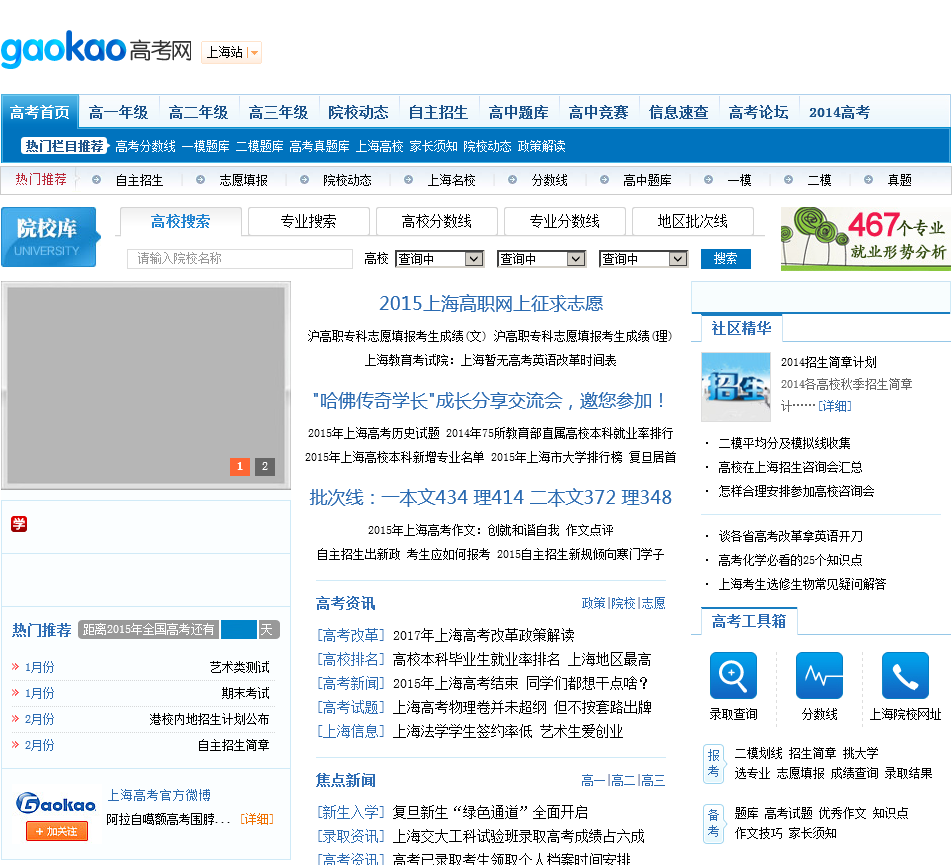Click the 院校库 University badge
Image resolution: width=952 pixels, height=865 pixels.
49,238
